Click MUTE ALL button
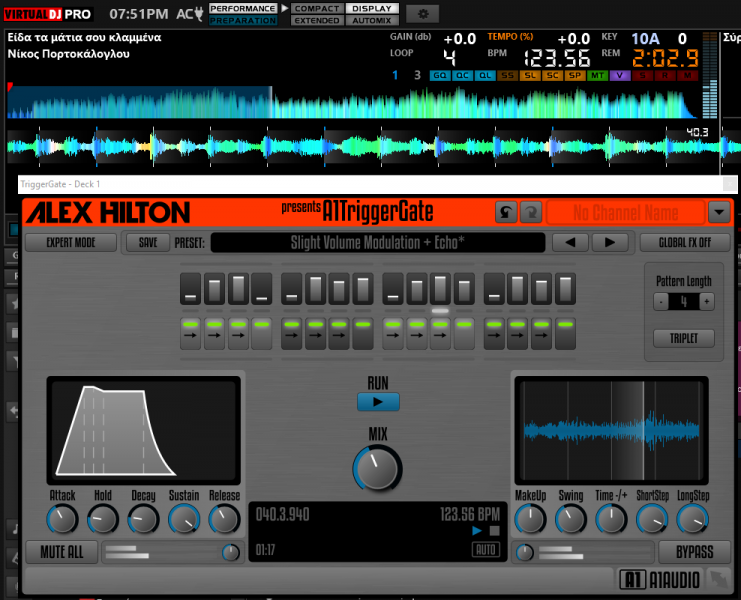Viewport: 741px width, 600px height. point(62,552)
